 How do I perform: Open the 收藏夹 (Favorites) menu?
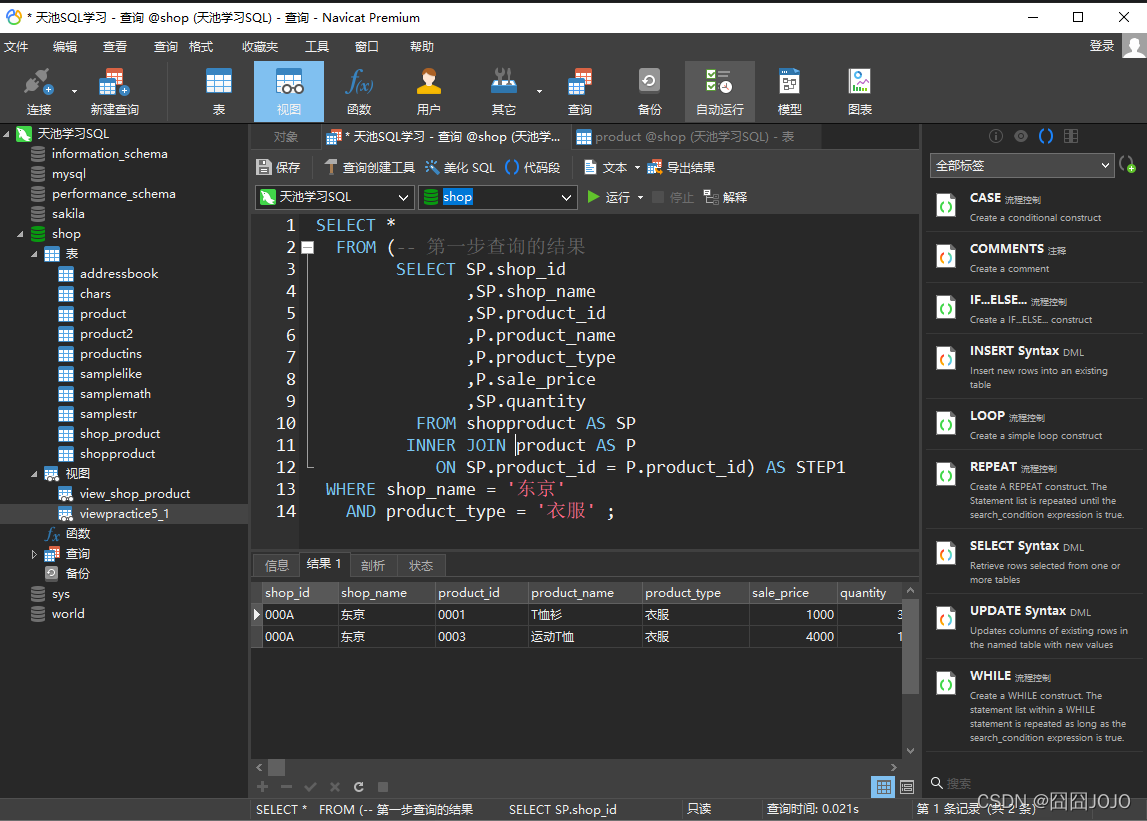point(260,47)
